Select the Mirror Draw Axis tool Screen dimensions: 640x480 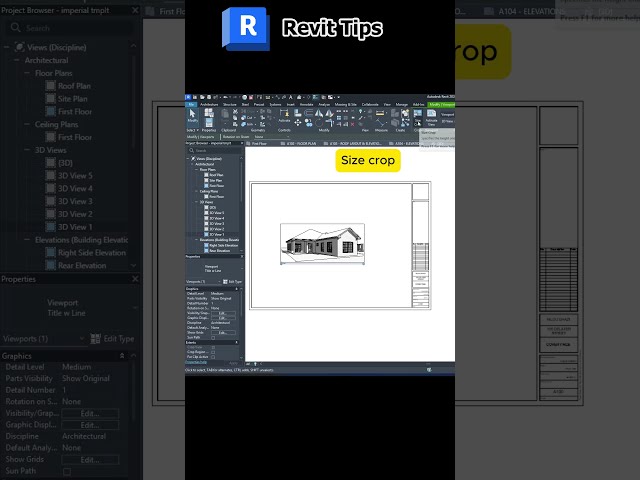click(x=329, y=114)
